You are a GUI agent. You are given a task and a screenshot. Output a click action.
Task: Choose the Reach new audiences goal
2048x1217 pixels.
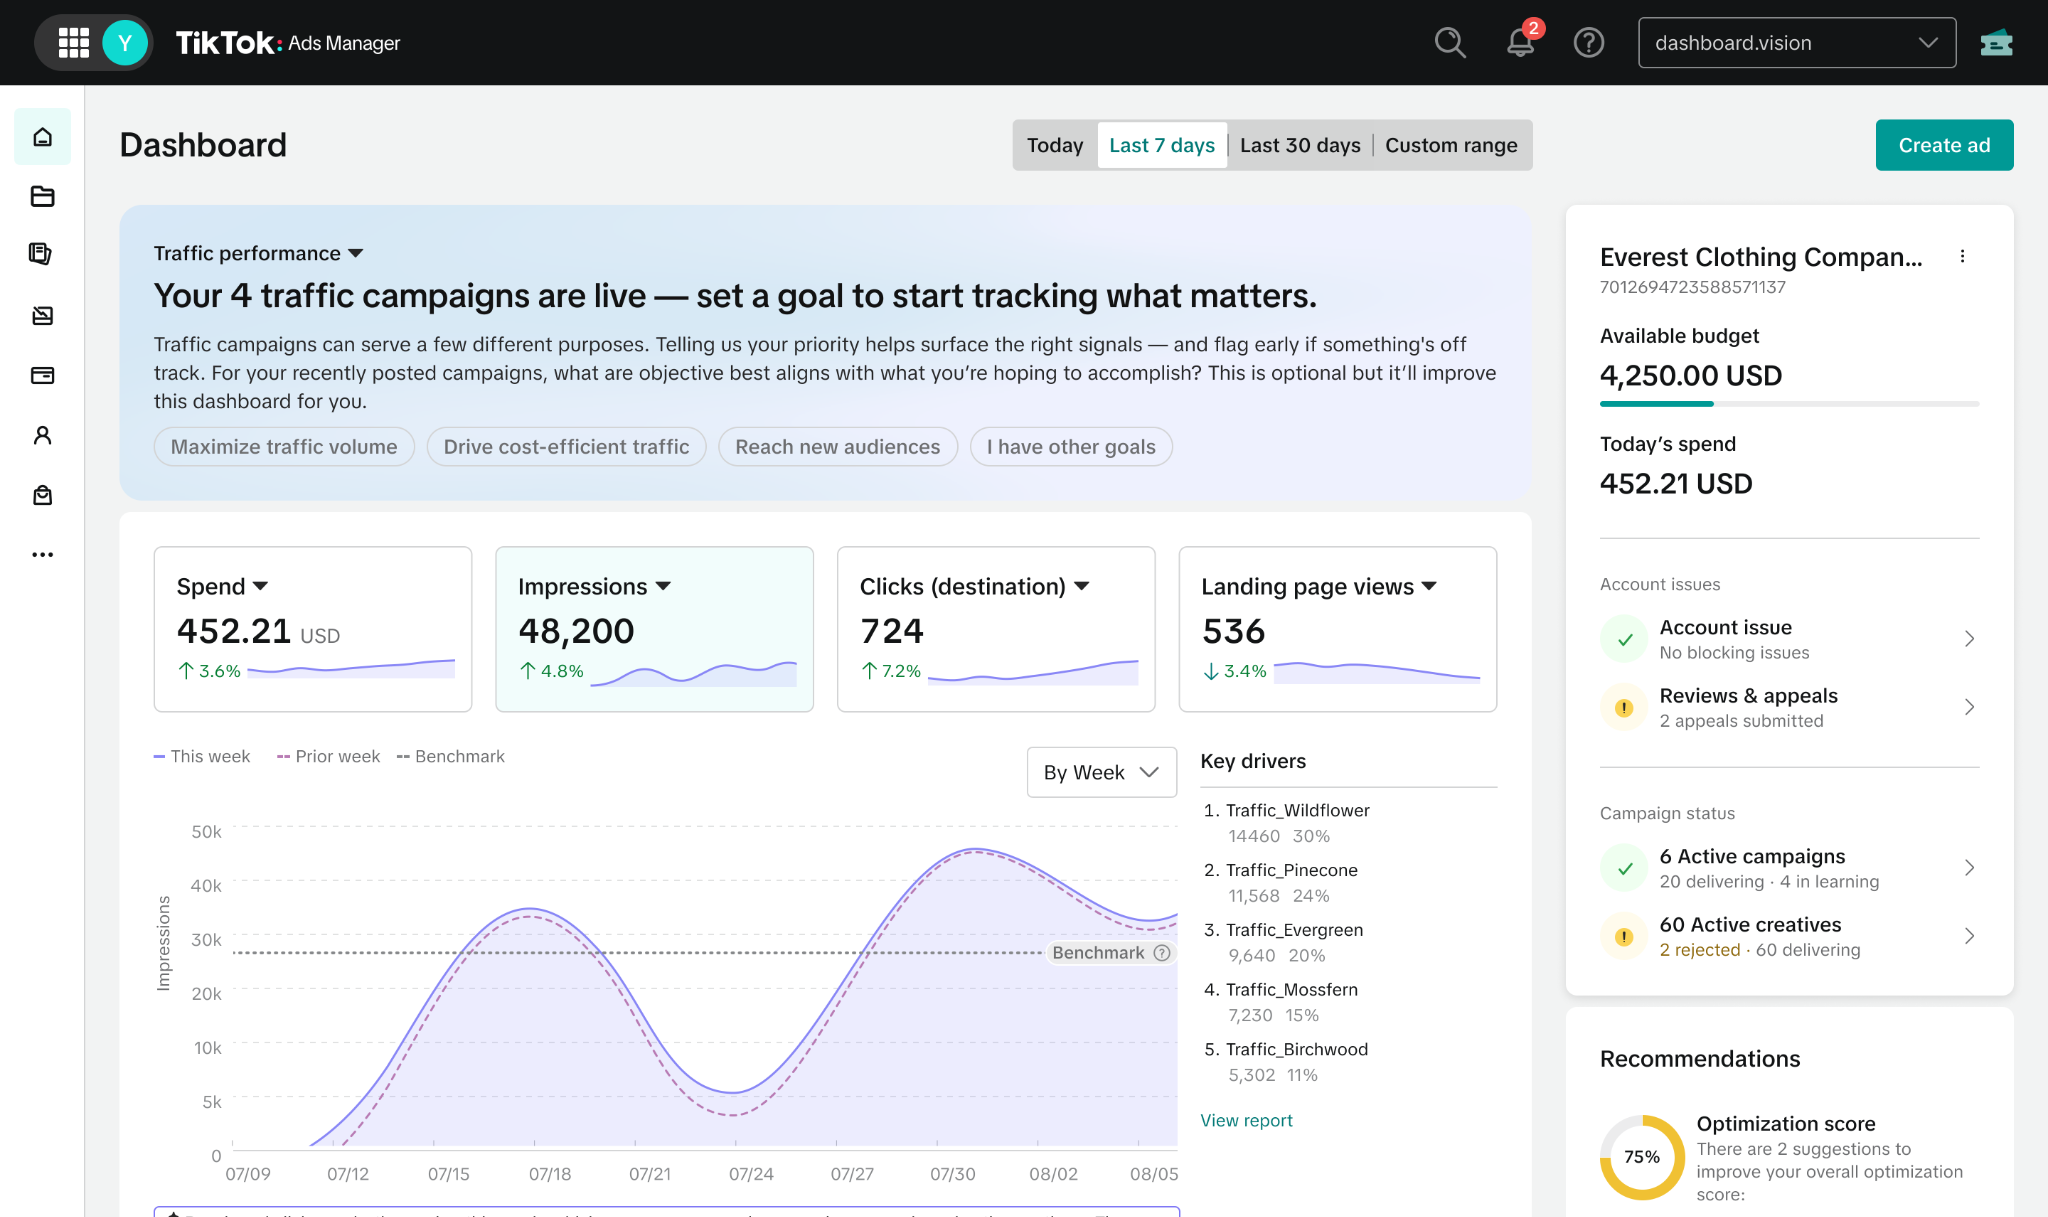838,447
